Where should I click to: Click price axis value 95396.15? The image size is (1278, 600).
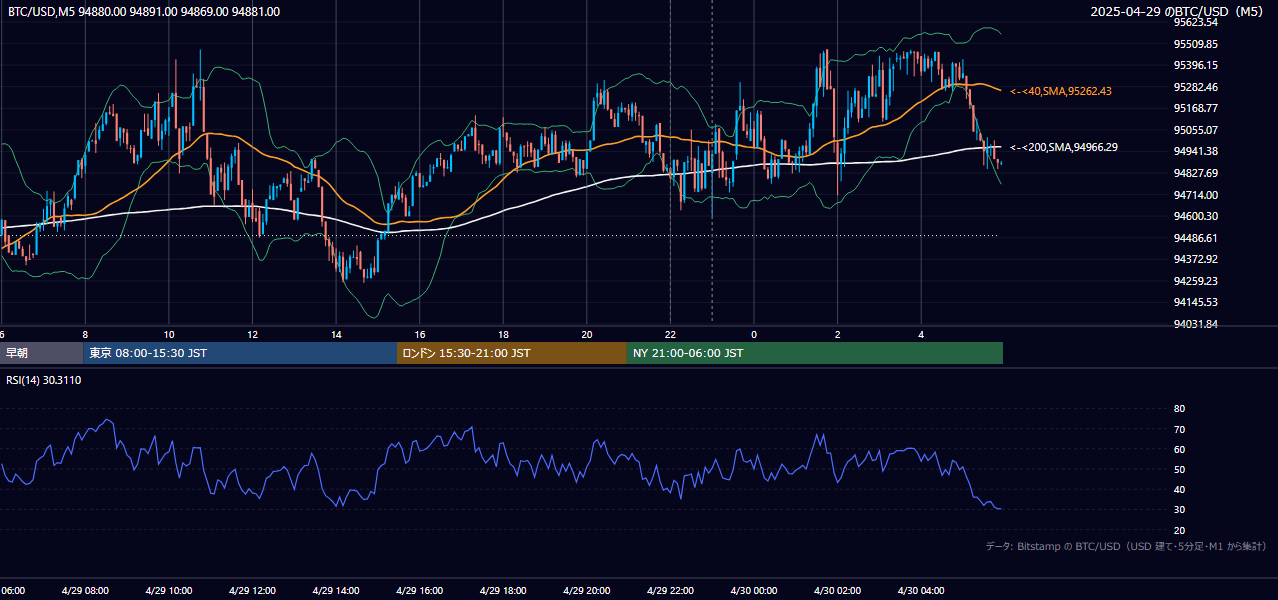1195,65
